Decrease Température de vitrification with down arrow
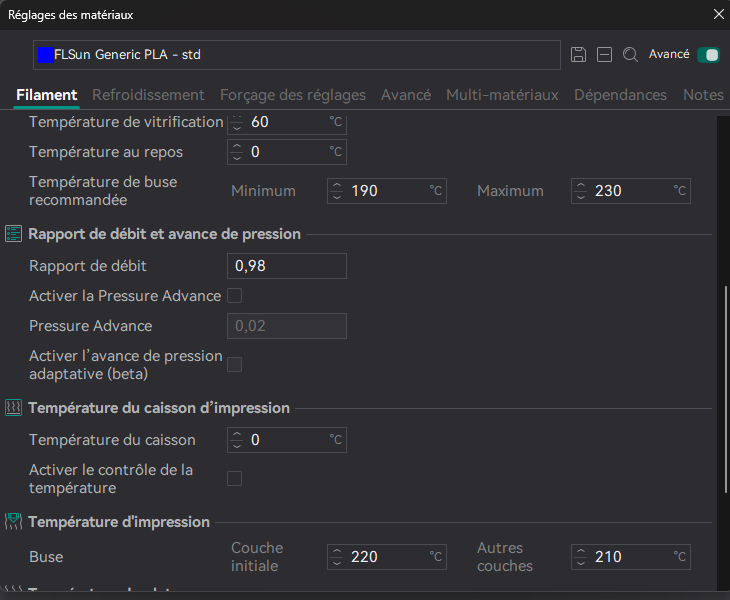The image size is (730, 600). click(x=237, y=128)
